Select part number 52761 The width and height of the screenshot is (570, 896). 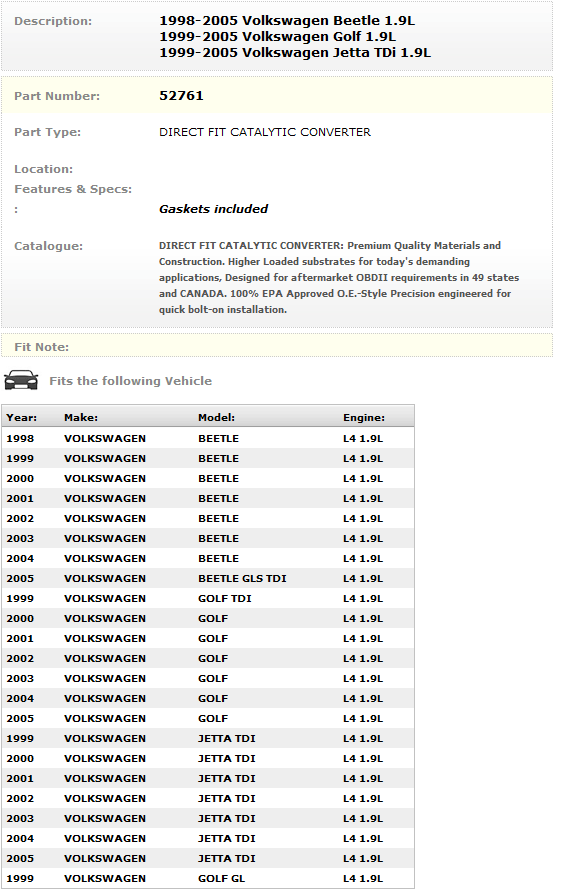point(181,96)
